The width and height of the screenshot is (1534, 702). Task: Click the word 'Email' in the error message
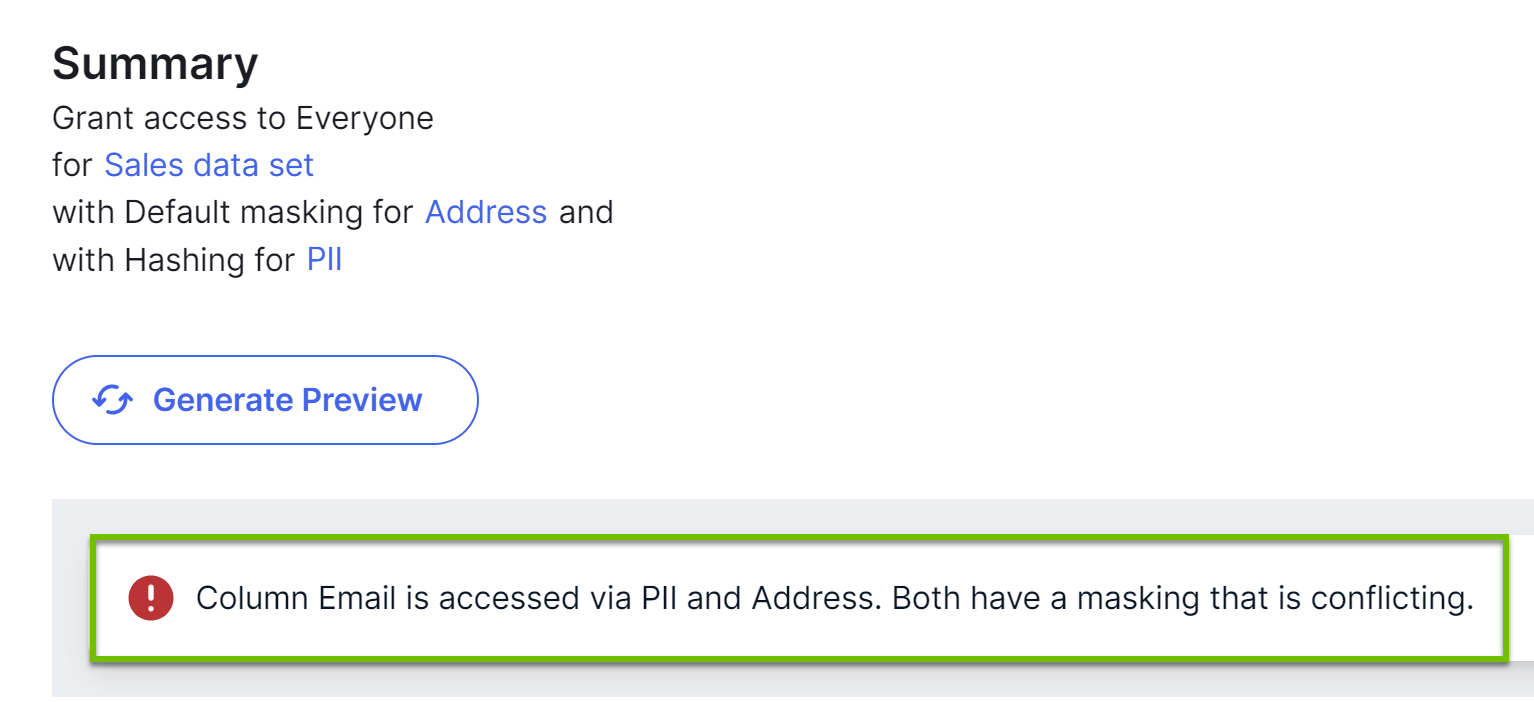click(371, 598)
